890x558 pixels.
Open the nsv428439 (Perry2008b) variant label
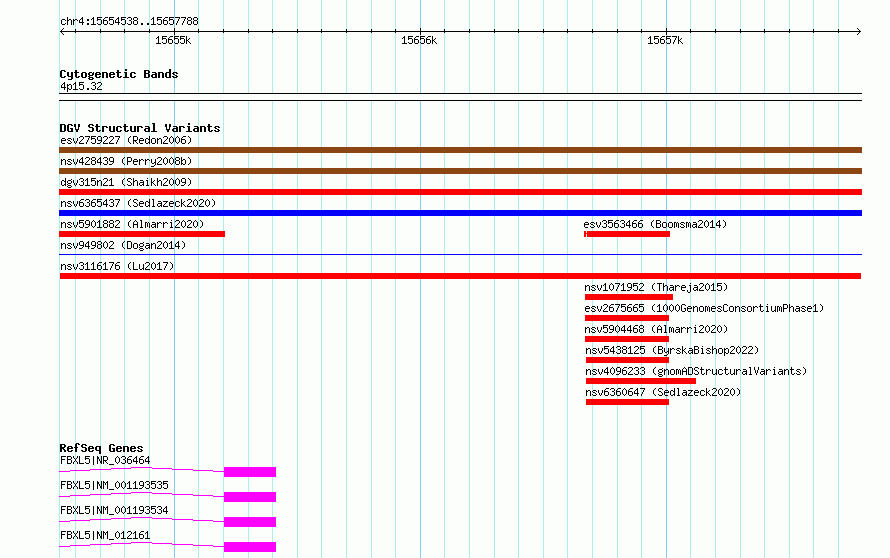point(126,161)
